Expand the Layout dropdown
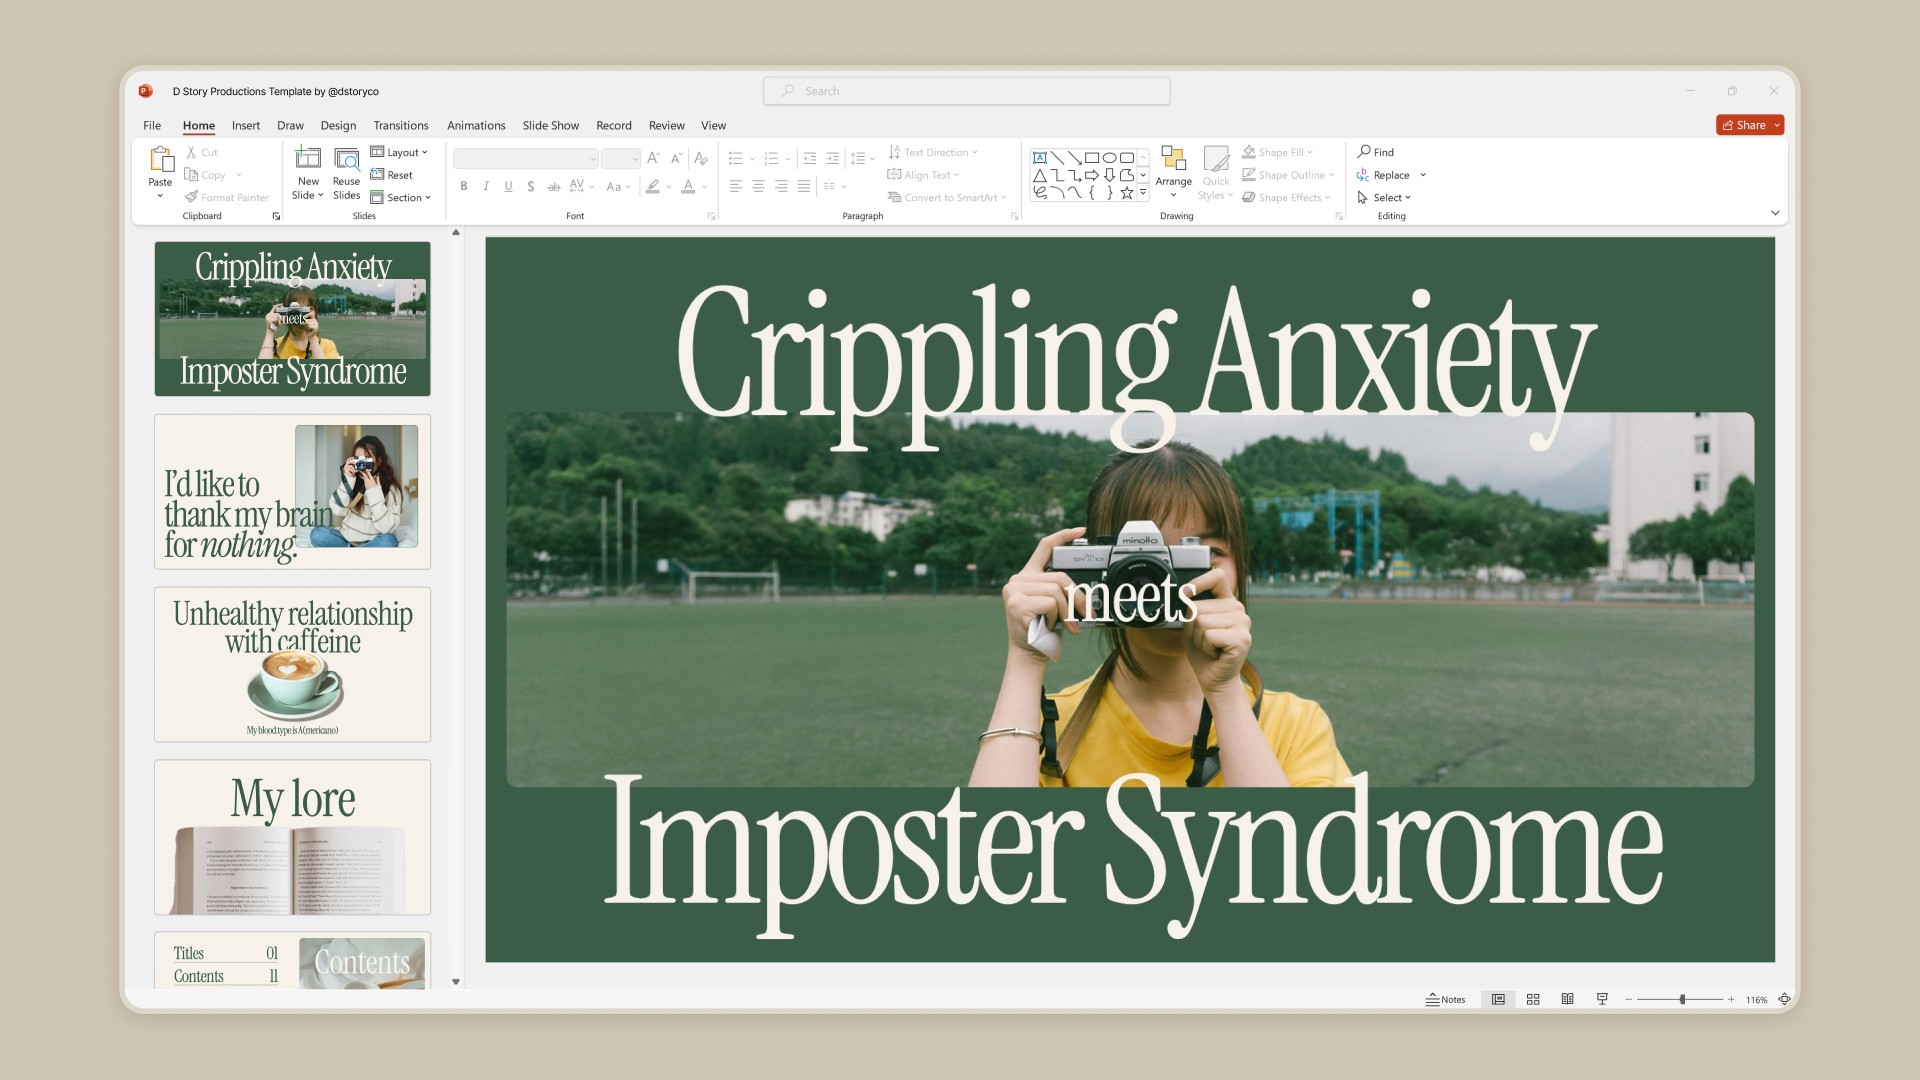 pyautogui.click(x=400, y=152)
